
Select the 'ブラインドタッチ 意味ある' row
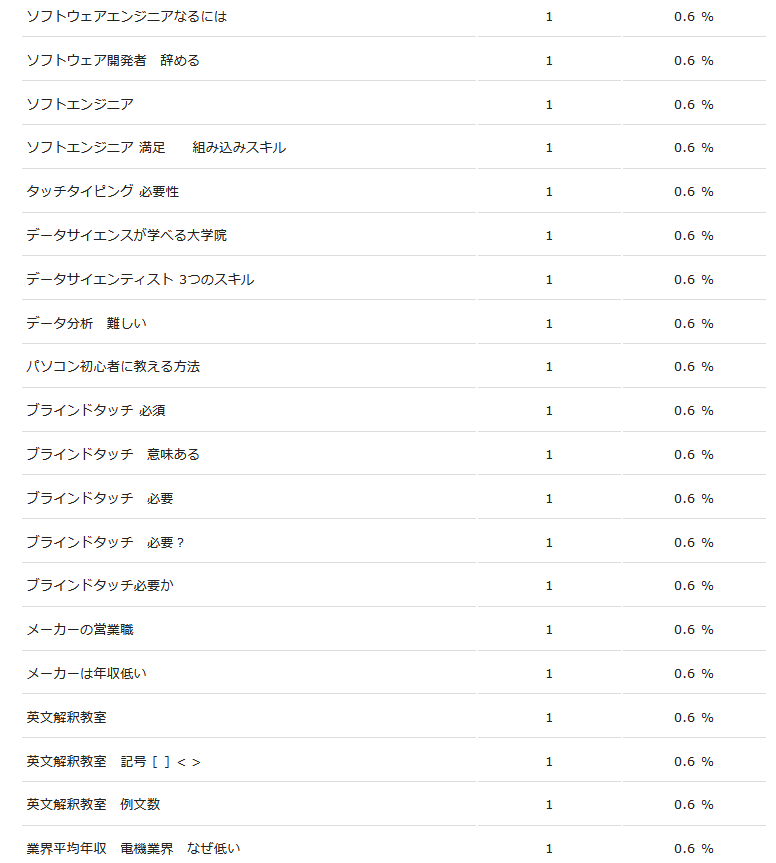tap(113, 455)
